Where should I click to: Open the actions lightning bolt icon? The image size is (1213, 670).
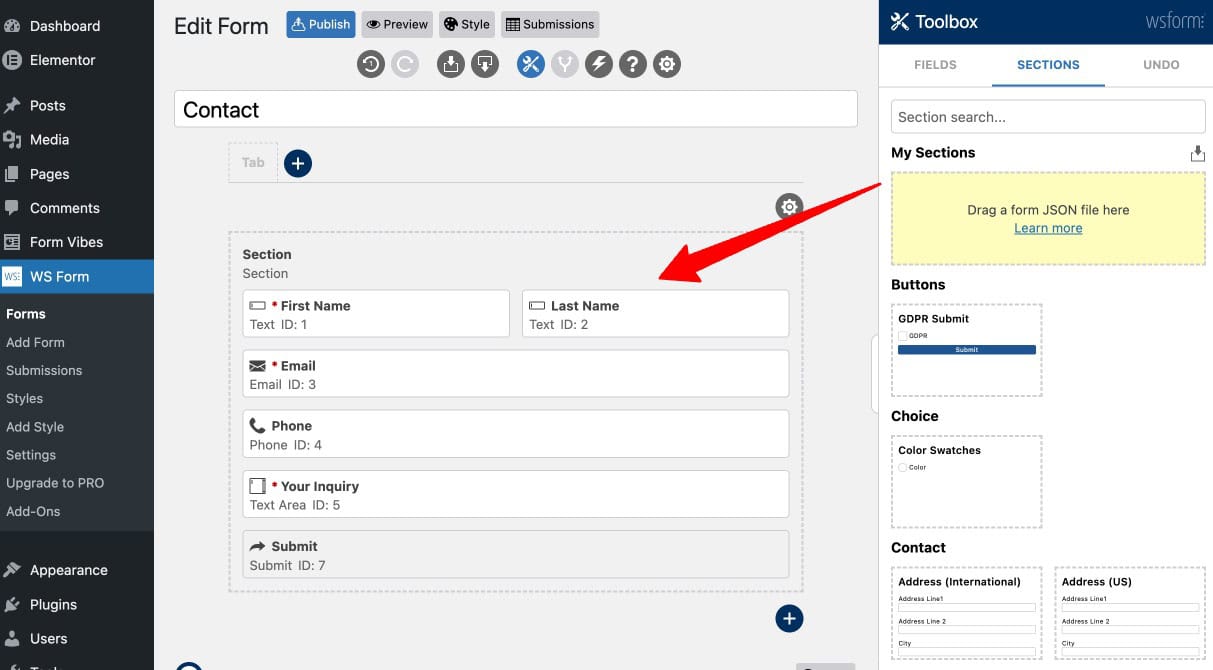pyautogui.click(x=599, y=65)
